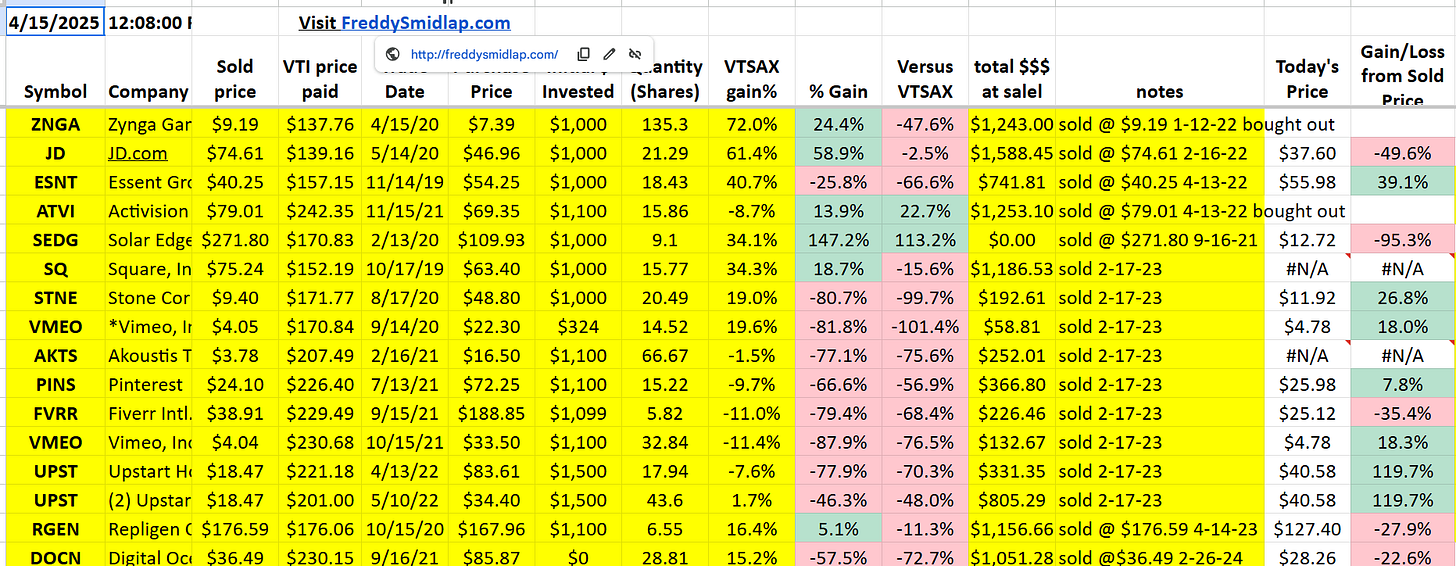Screen dimensions: 1456x566
Task: Select the ESNT symbol cell
Action: coord(55,182)
